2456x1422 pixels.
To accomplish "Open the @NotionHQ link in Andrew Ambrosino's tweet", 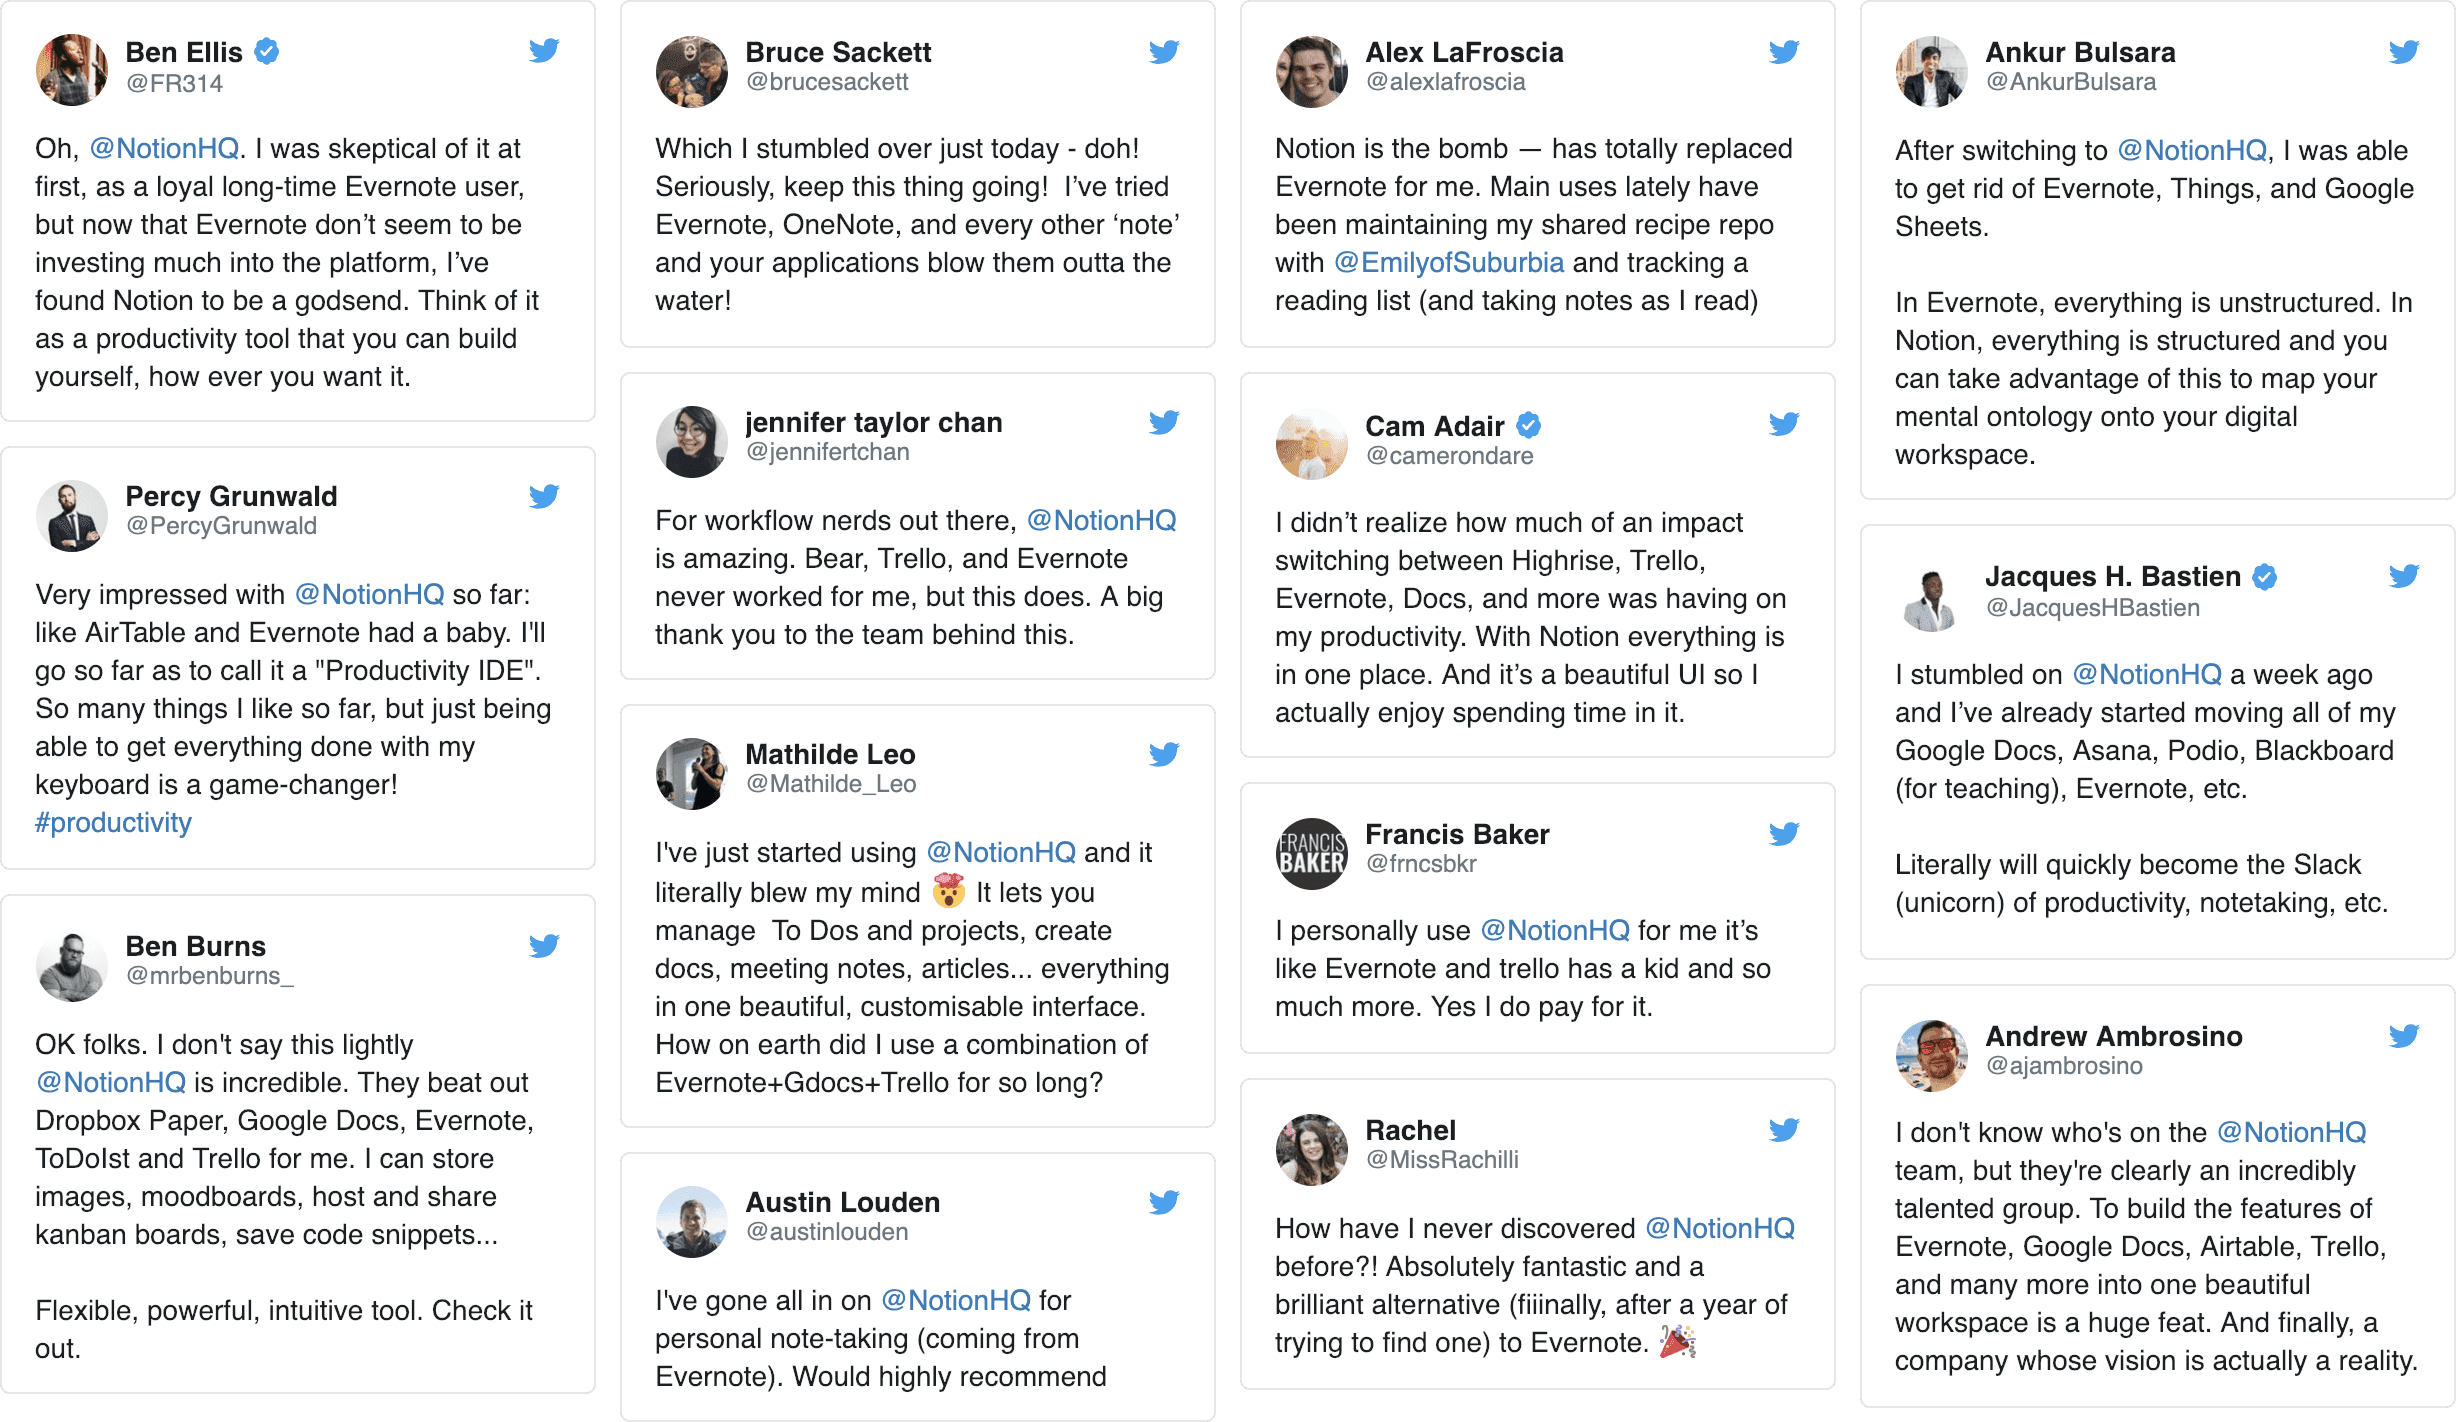I will pos(2293,1132).
